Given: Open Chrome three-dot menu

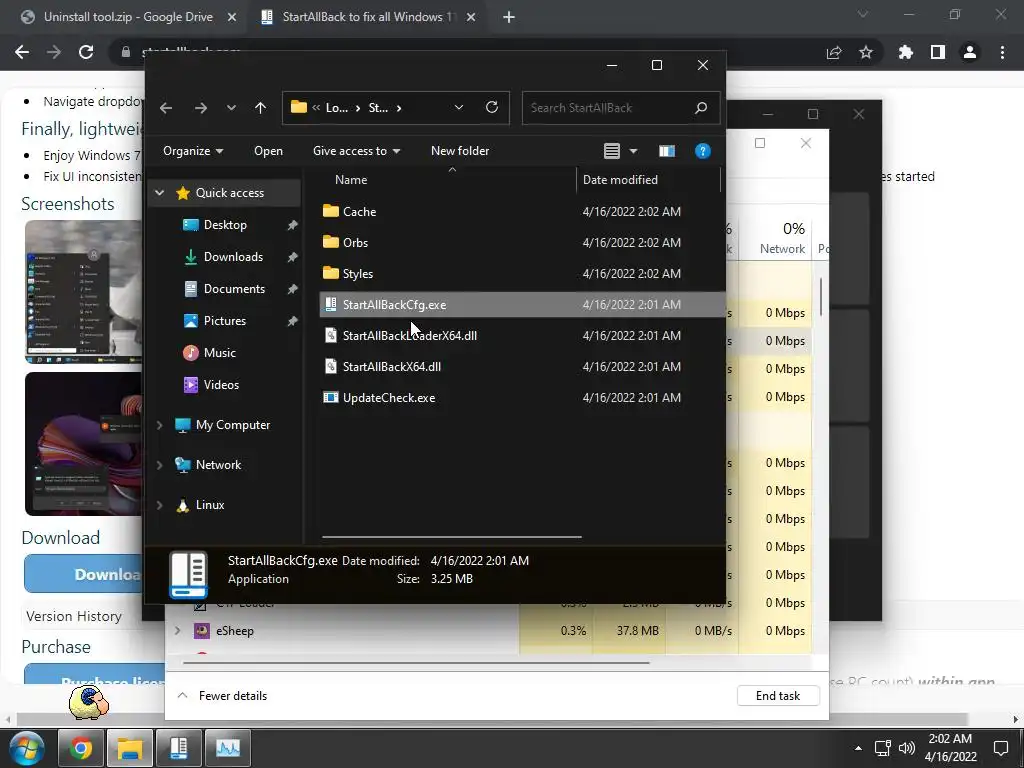Looking at the screenshot, I should coord(1002,52).
